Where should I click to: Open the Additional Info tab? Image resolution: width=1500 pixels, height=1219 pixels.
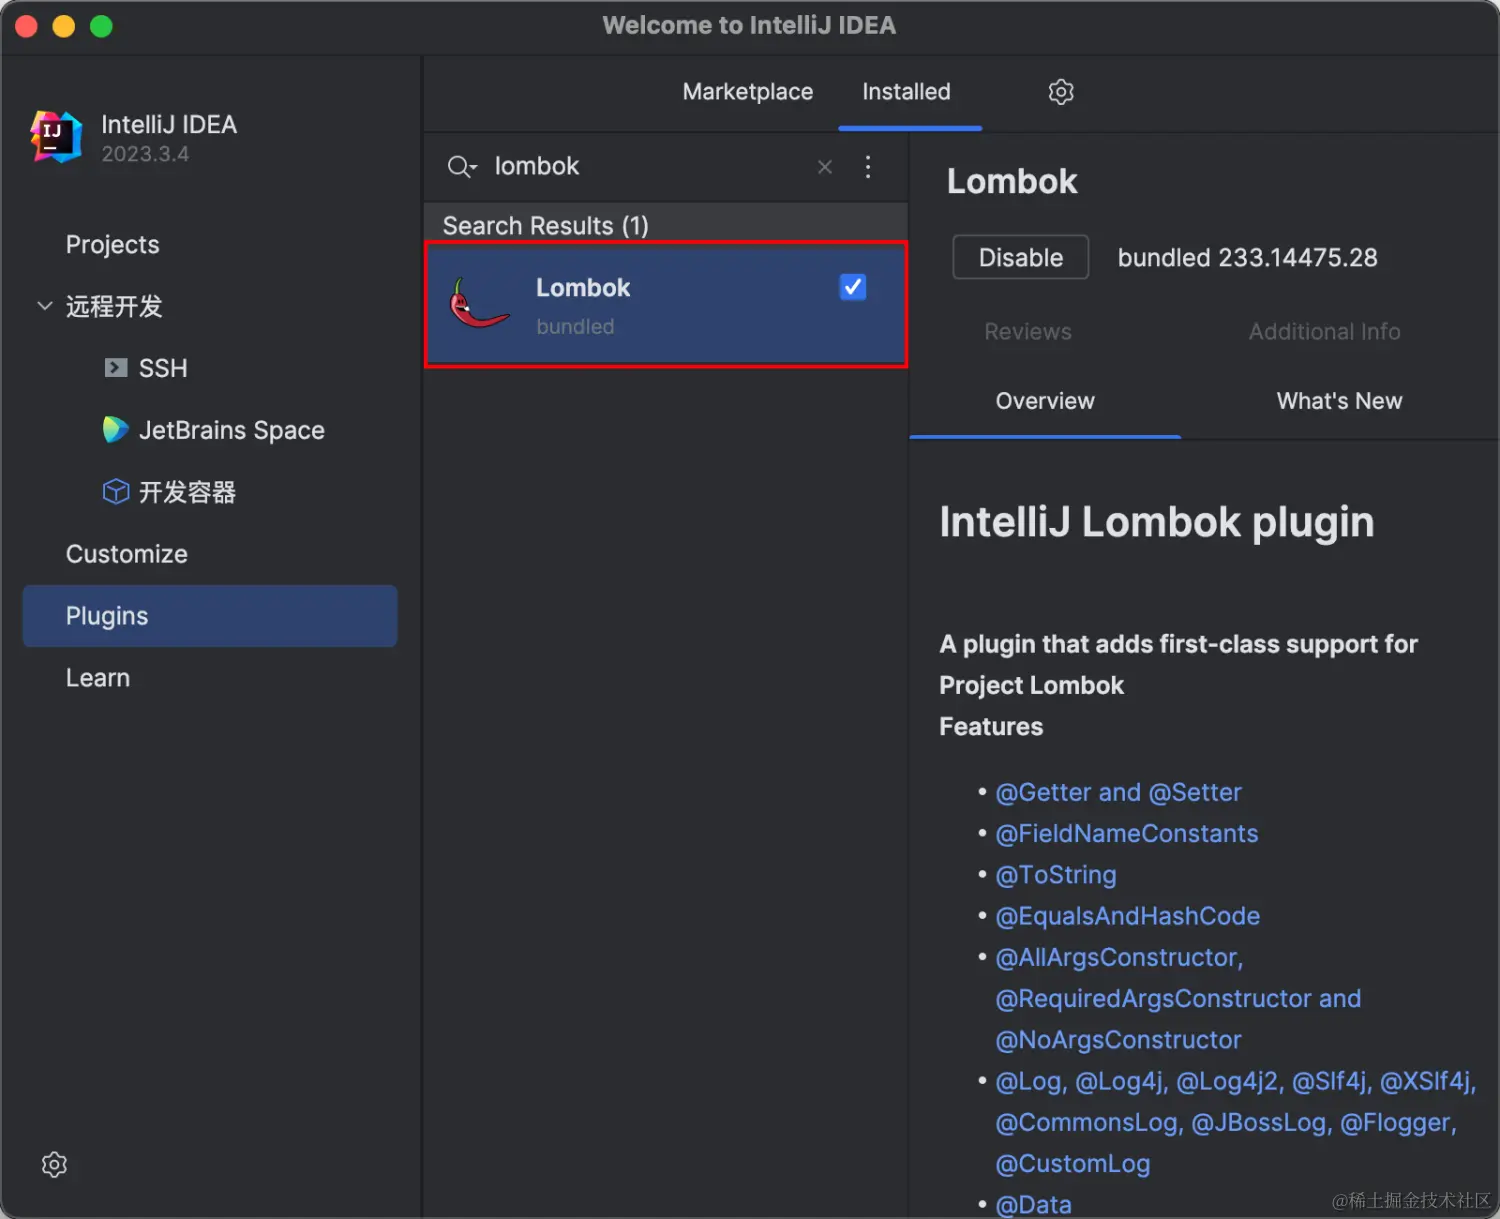click(x=1324, y=332)
